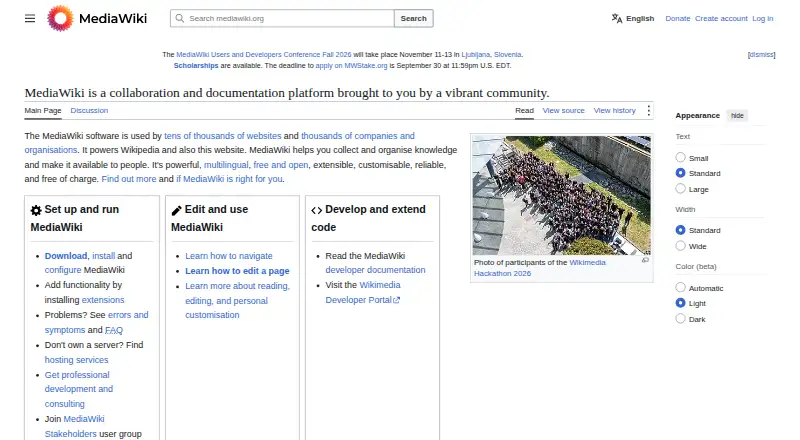Click the gear icon beside Set up and run
This screenshot has width=800, height=440.
coord(36,210)
